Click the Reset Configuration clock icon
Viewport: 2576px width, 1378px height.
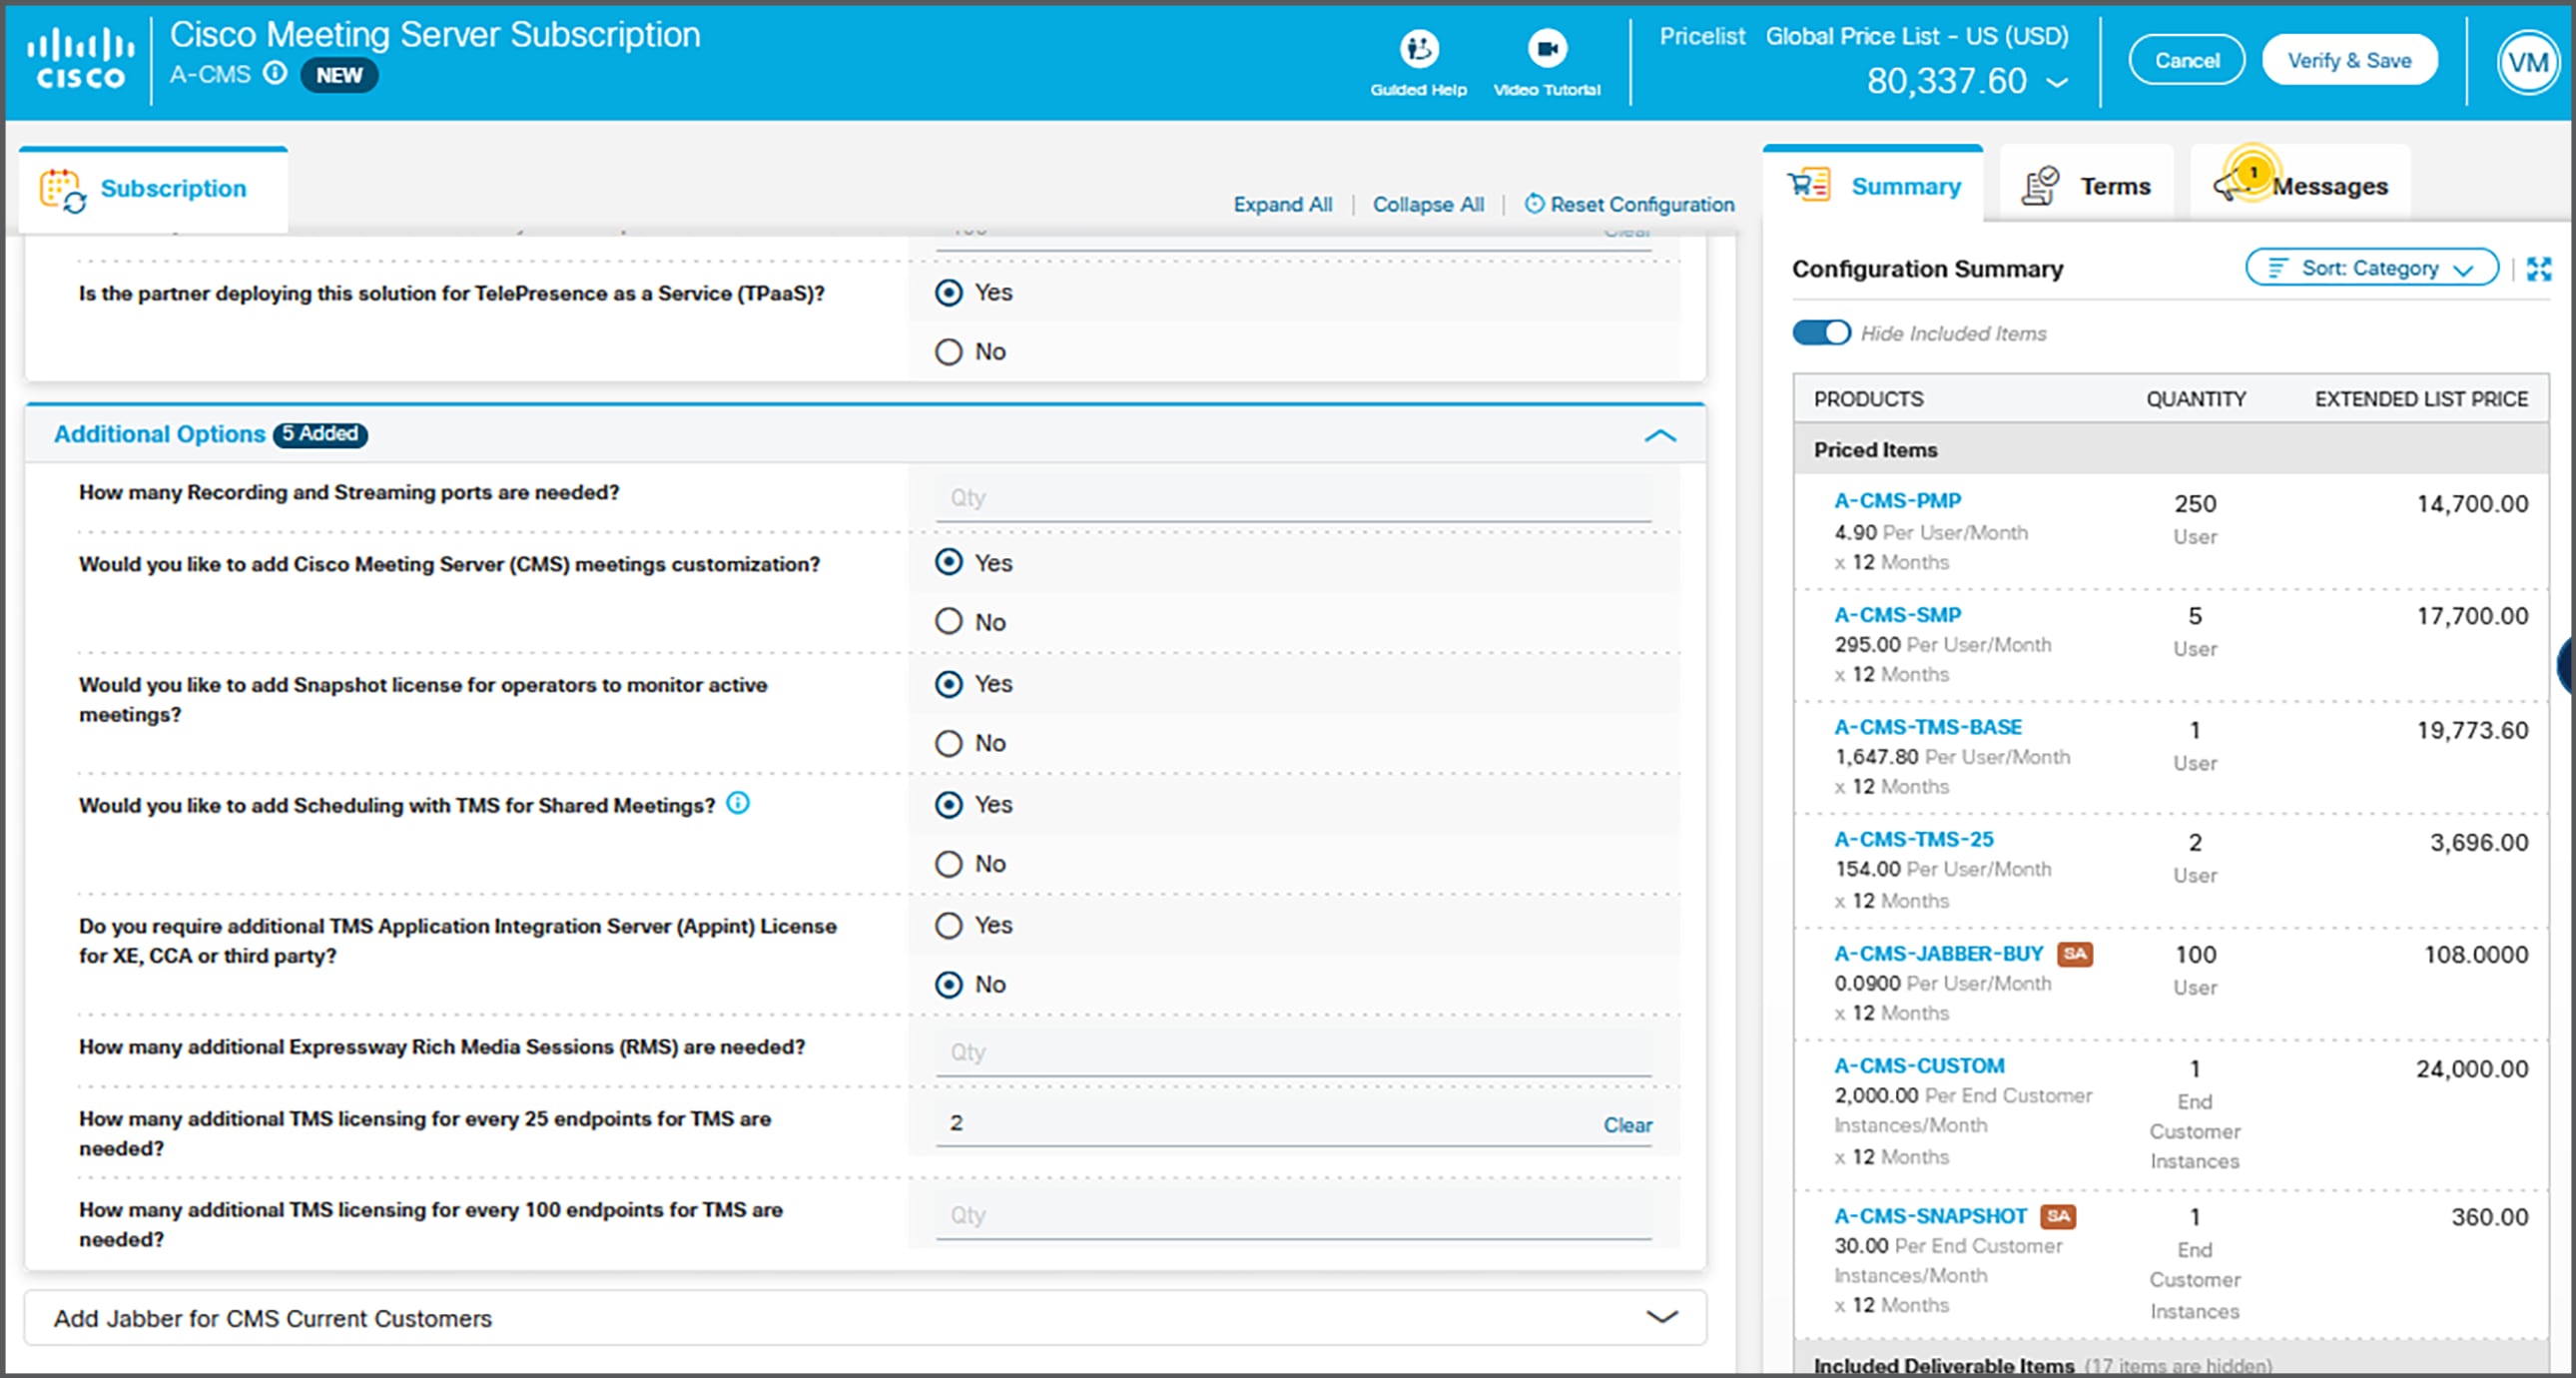pyautogui.click(x=1533, y=204)
